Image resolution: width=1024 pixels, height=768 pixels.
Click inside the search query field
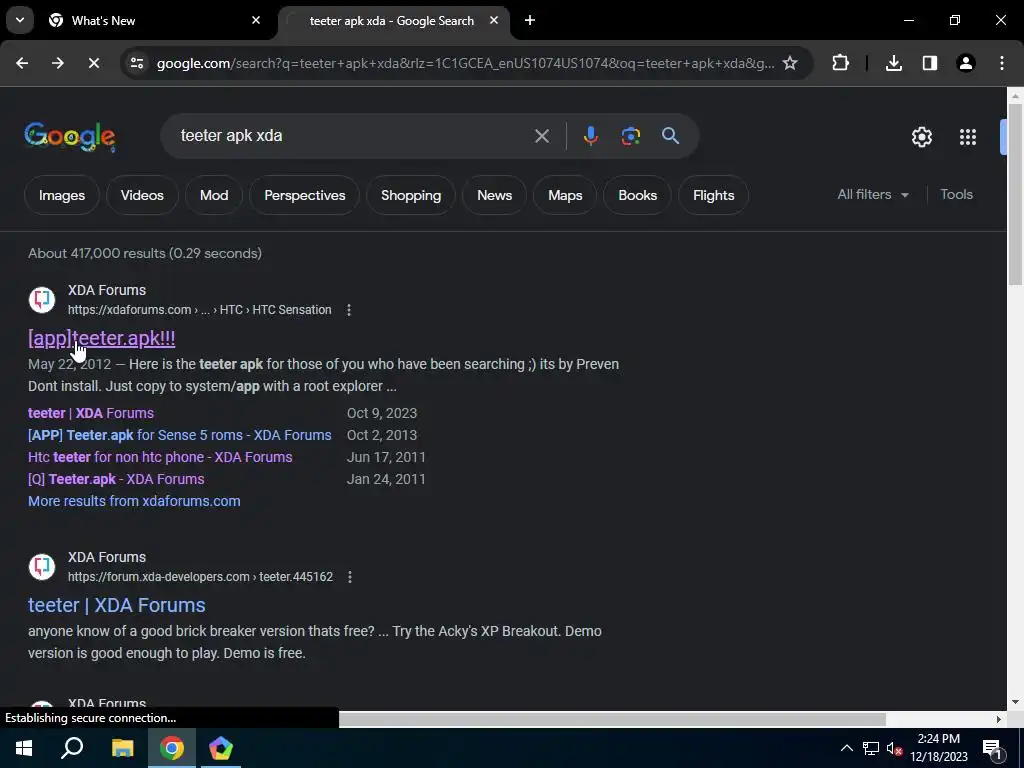(x=353, y=136)
